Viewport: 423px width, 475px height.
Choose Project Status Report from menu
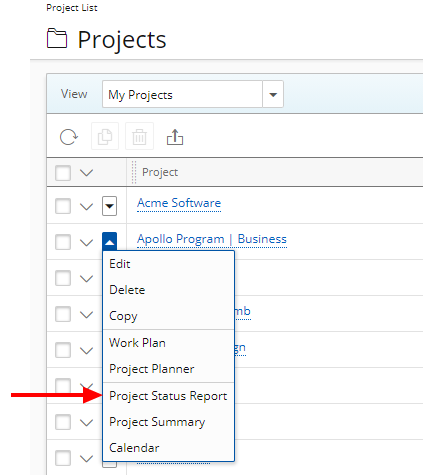pyautogui.click(x=168, y=396)
